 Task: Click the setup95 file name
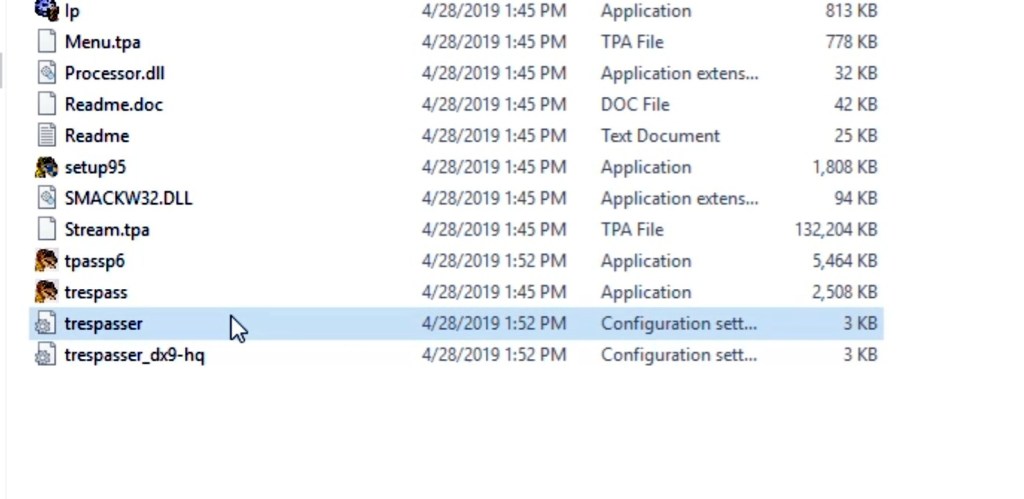(x=95, y=167)
